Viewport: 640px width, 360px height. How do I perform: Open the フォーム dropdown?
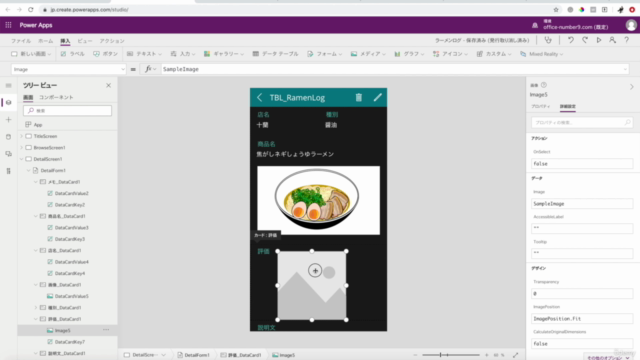click(324, 54)
